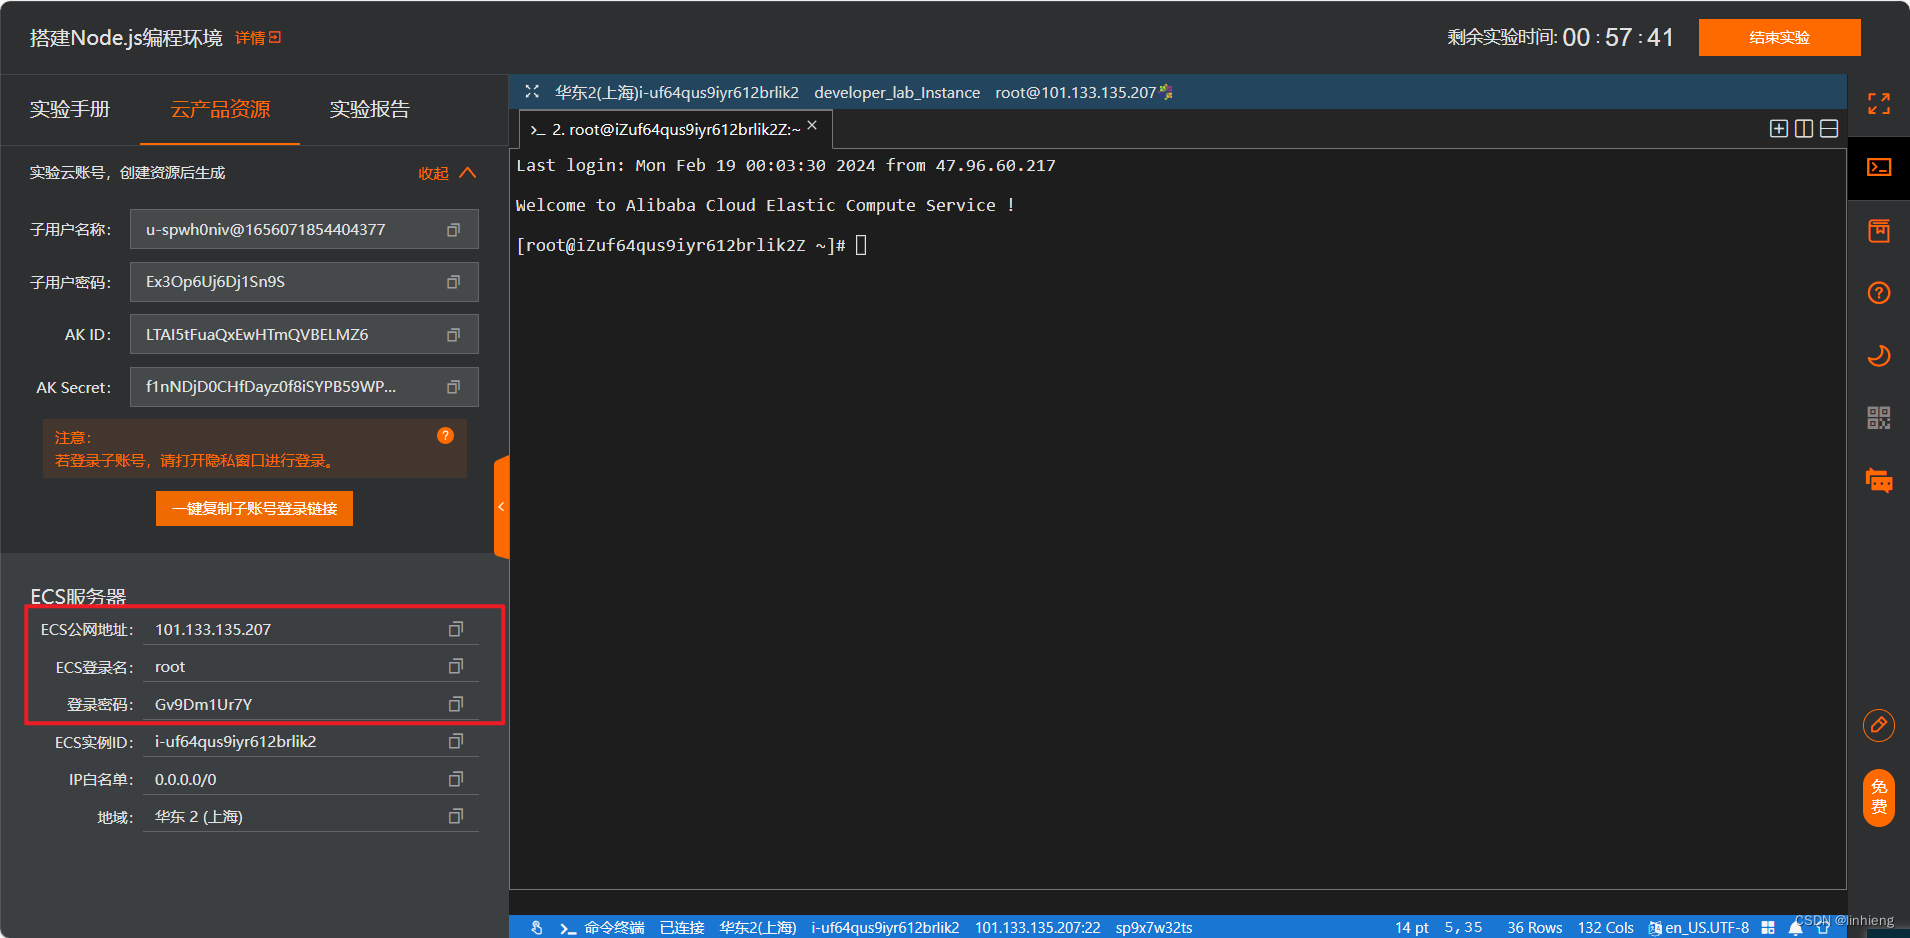Copy the AK Secret value
1910x938 pixels.
click(453, 387)
